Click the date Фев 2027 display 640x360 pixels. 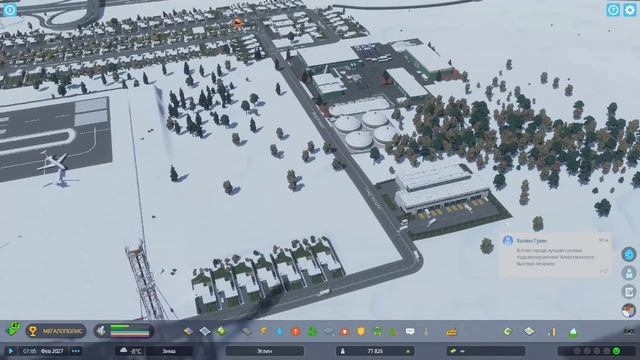(x=52, y=351)
